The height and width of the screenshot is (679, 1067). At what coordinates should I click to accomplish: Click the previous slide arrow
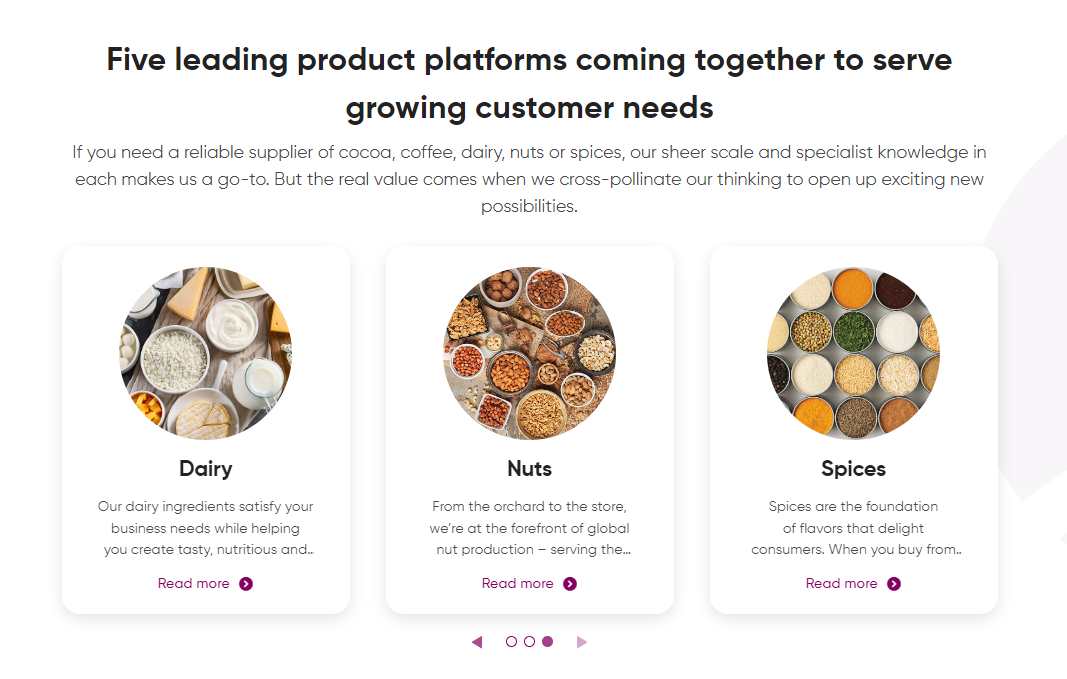[477, 642]
